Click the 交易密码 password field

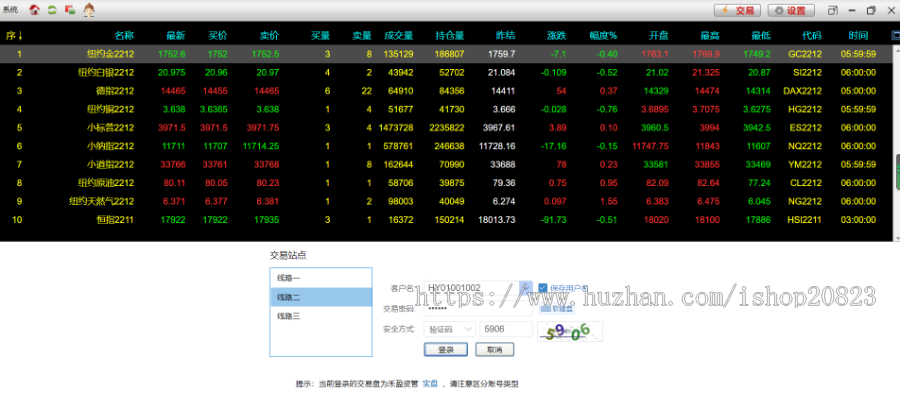click(x=478, y=308)
